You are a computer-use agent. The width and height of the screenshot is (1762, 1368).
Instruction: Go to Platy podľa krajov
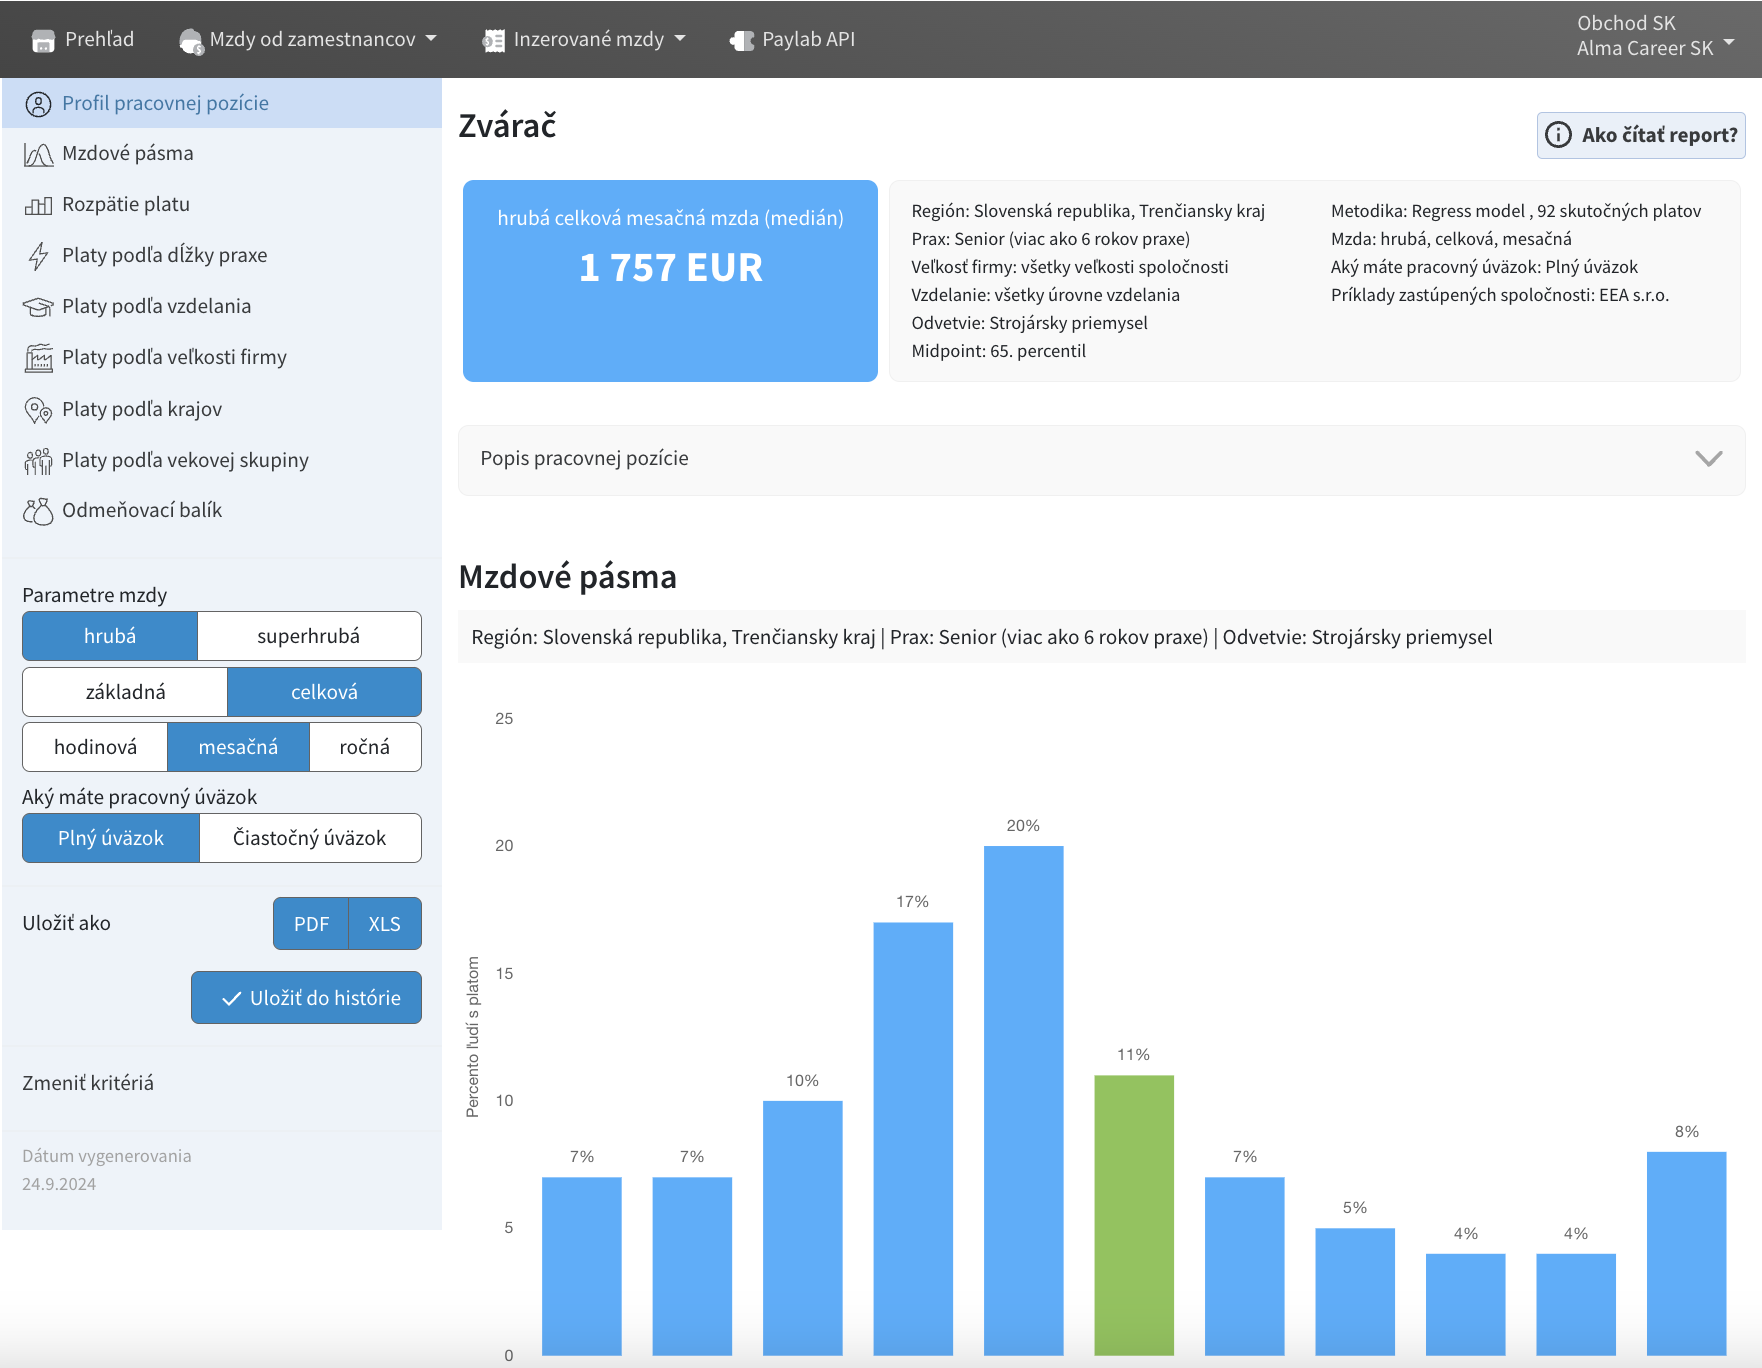[x=222, y=410]
